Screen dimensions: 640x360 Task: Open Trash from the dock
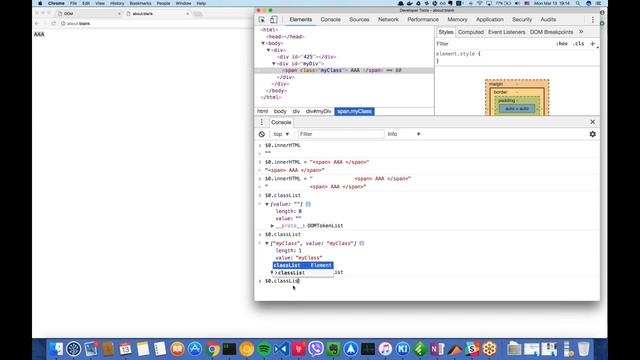pos(584,349)
